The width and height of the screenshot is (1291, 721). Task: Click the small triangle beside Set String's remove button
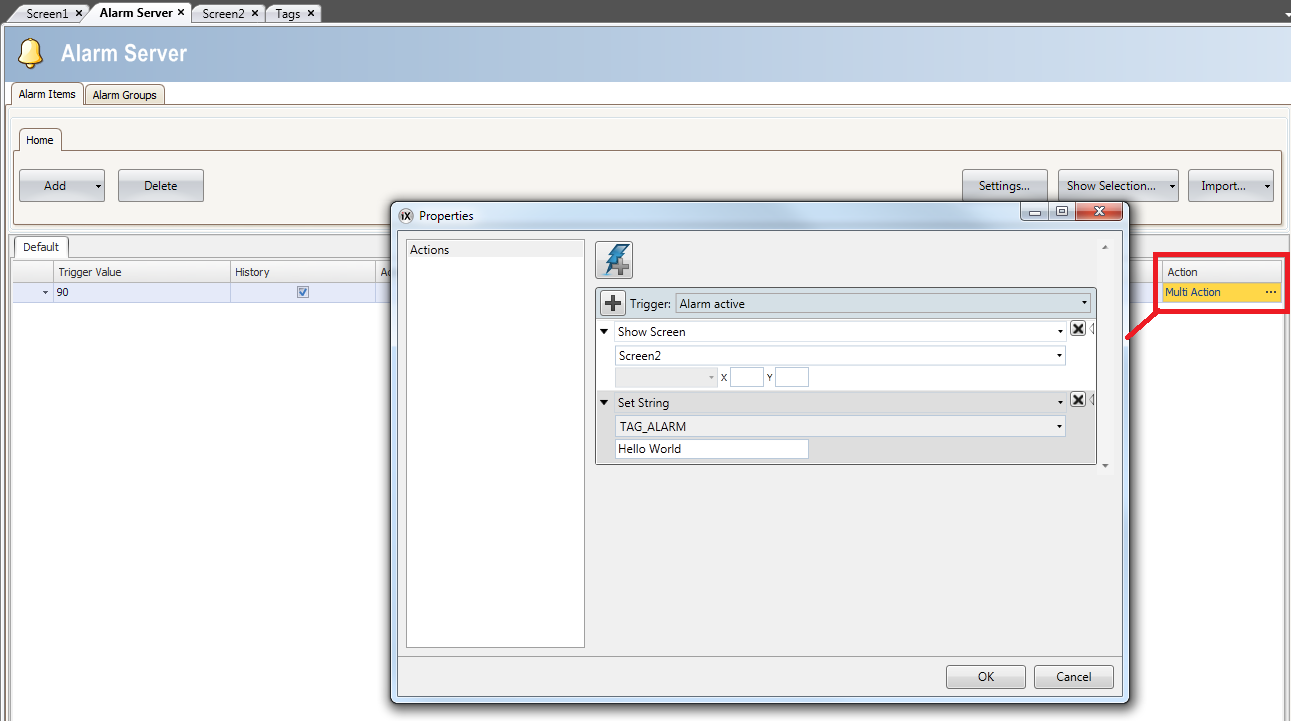point(1092,400)
